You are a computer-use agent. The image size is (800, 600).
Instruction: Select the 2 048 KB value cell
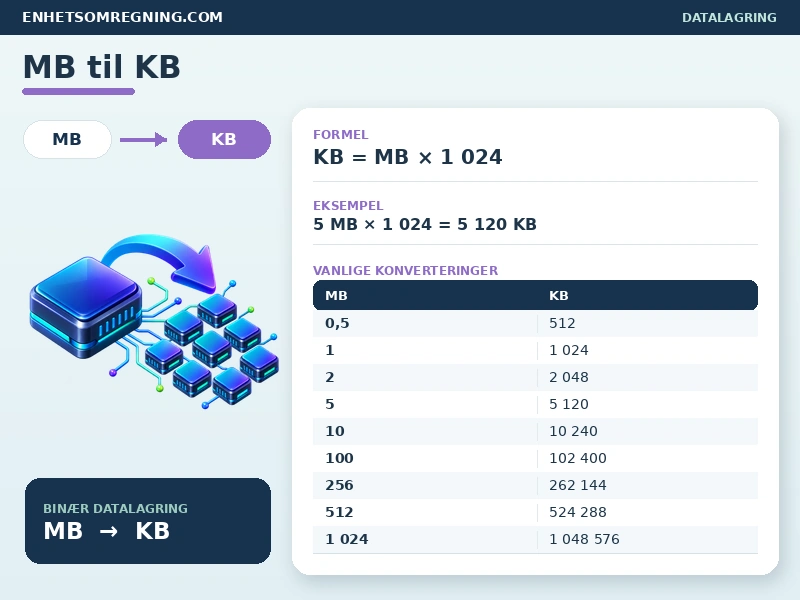[x=648, y=378]
